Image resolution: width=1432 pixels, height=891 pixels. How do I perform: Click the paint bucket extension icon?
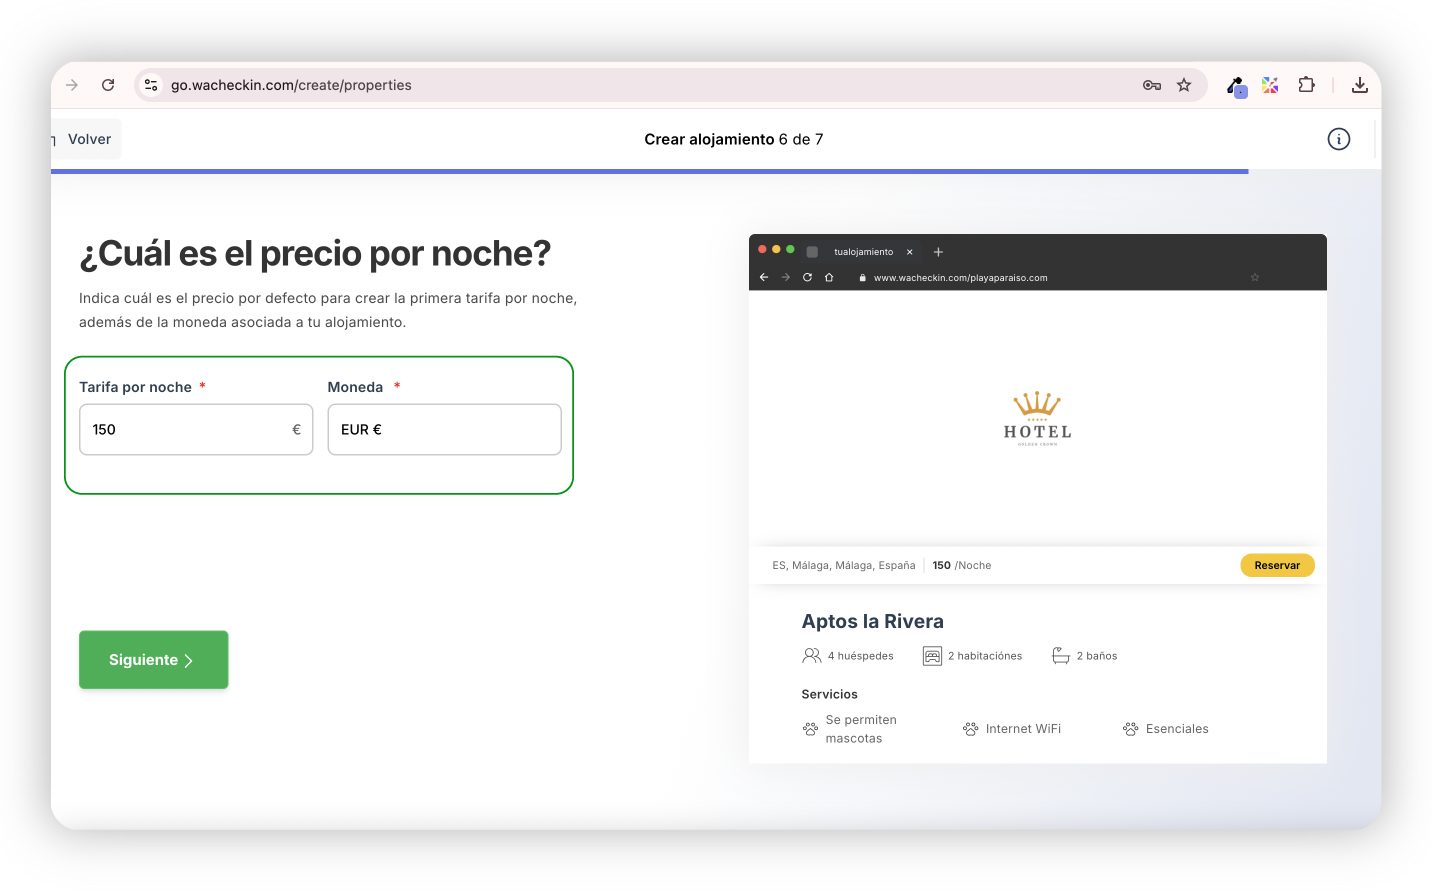tap(1236, 86)
